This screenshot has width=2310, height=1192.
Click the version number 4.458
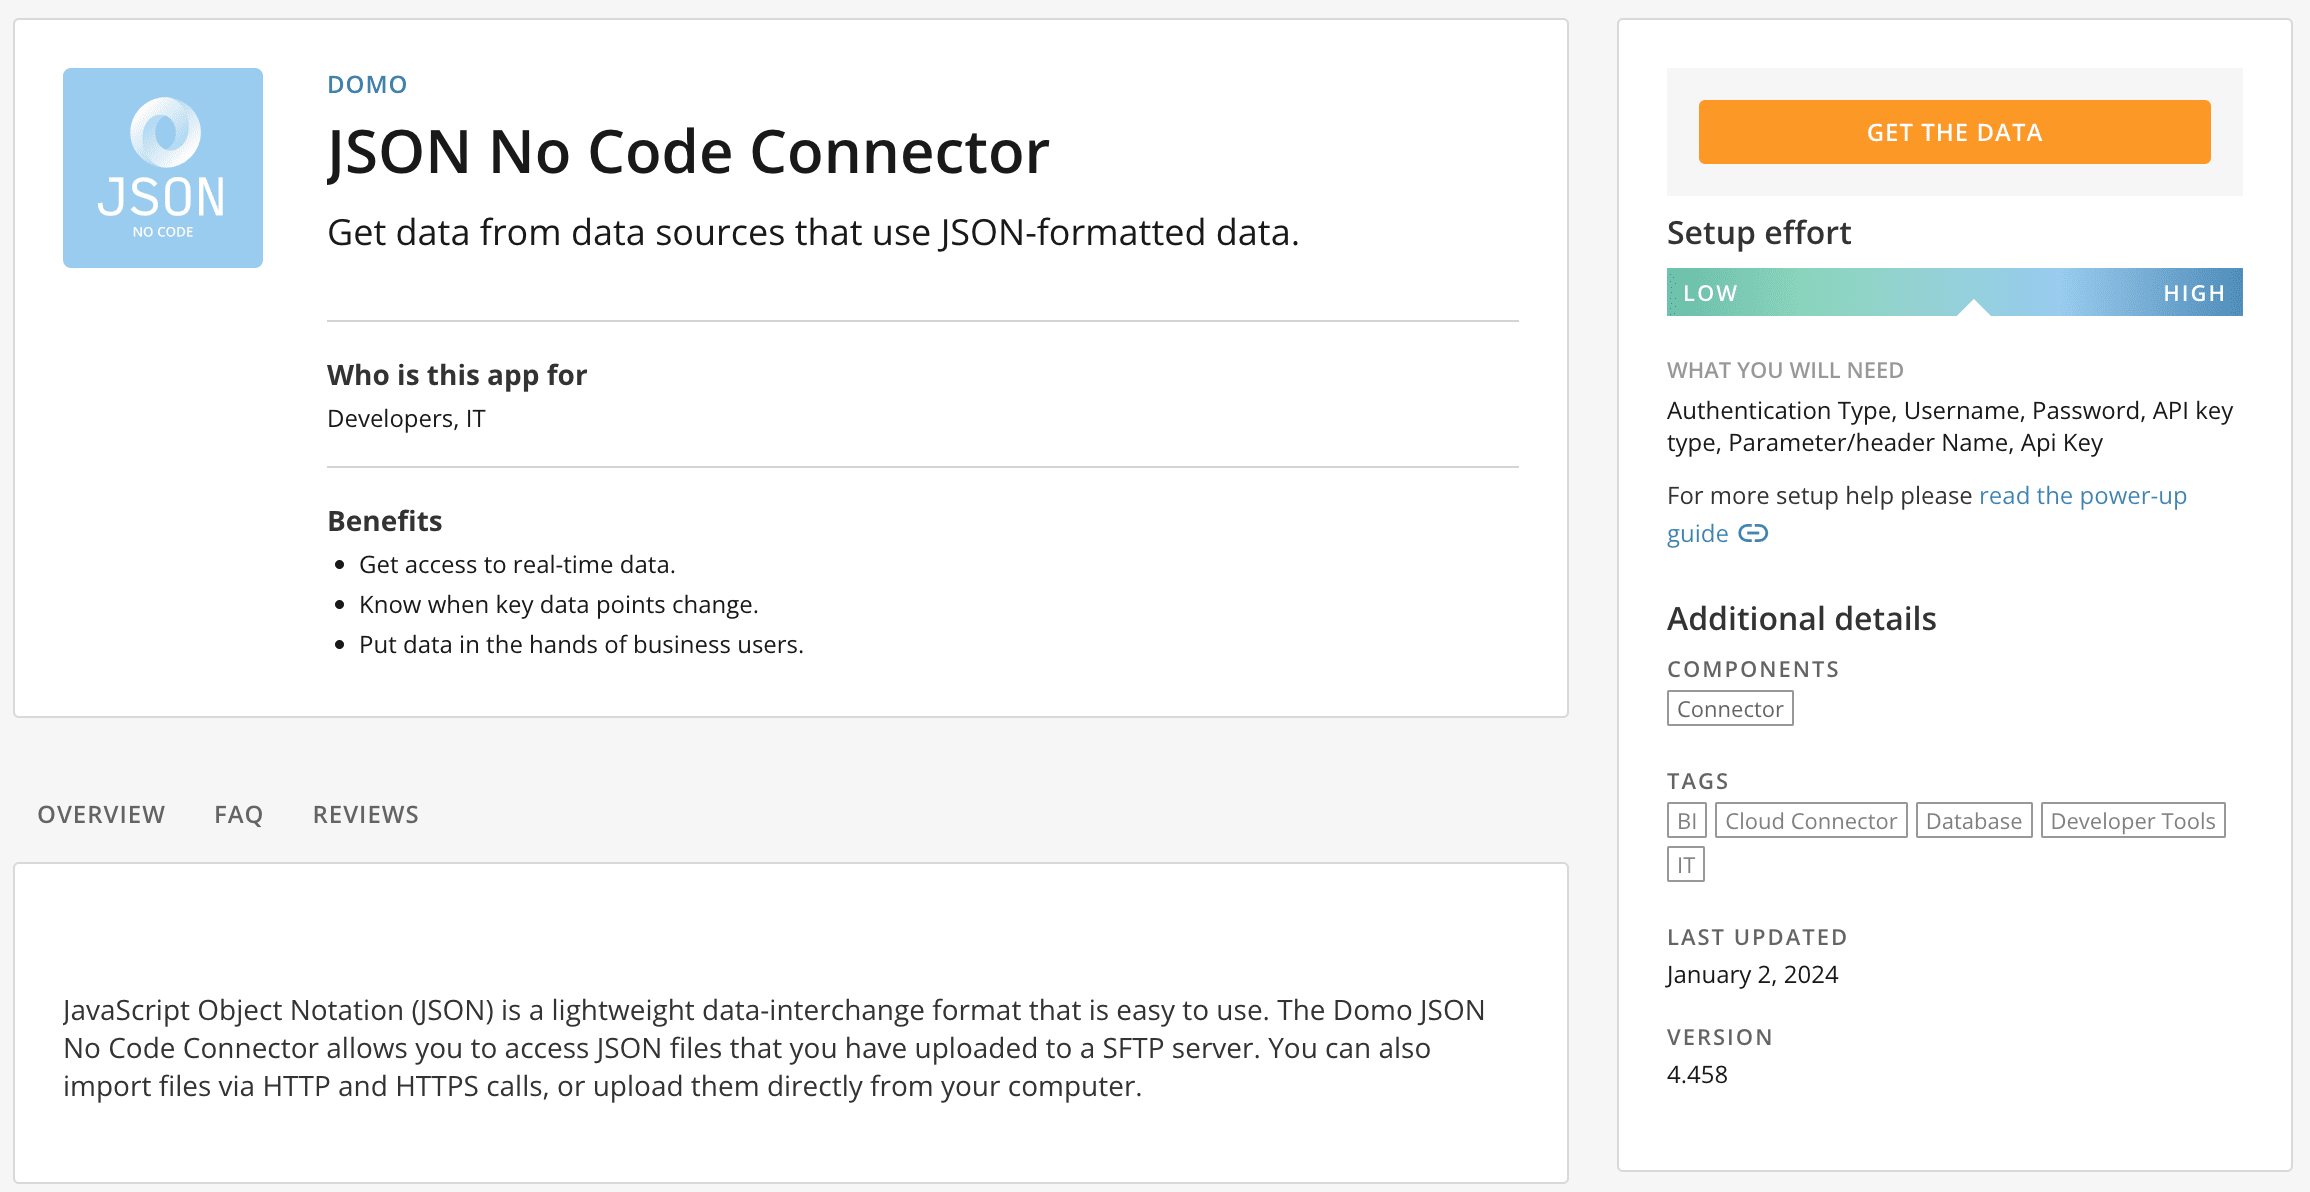[x=1697, y=1075]
